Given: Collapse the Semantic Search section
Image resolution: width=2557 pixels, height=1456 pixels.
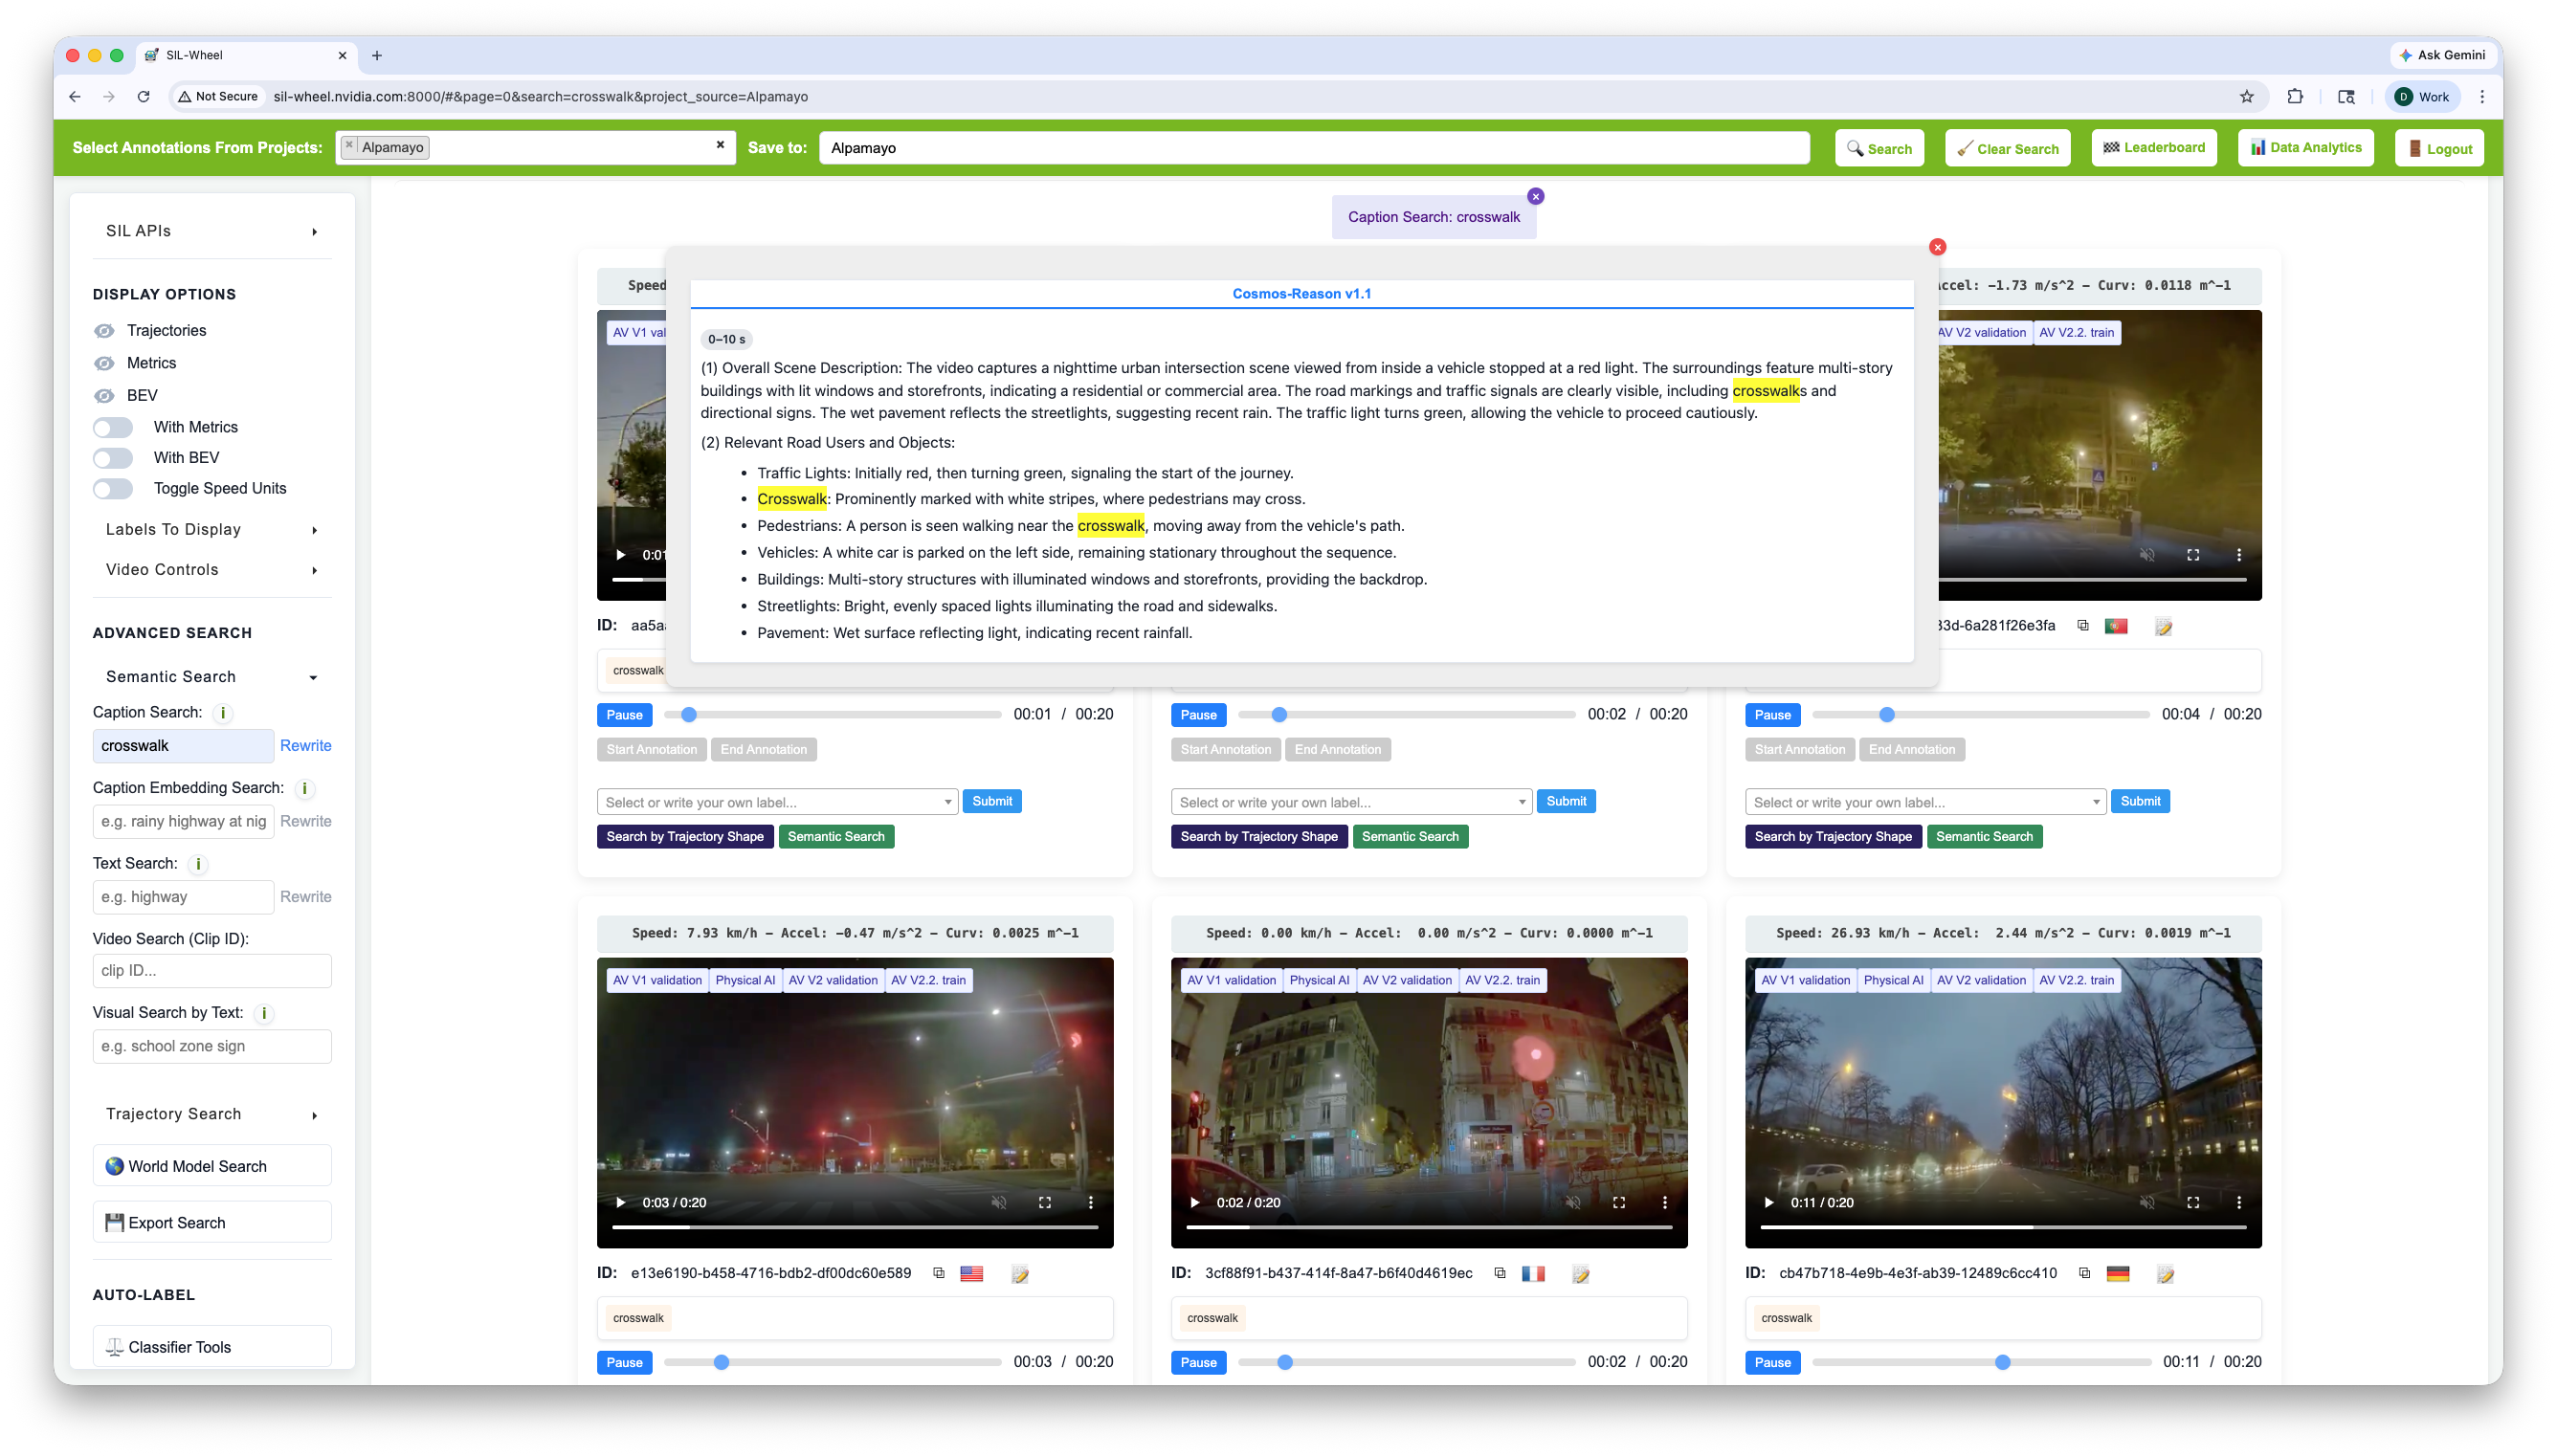Looking at the screenshot, I should point(212,677).
